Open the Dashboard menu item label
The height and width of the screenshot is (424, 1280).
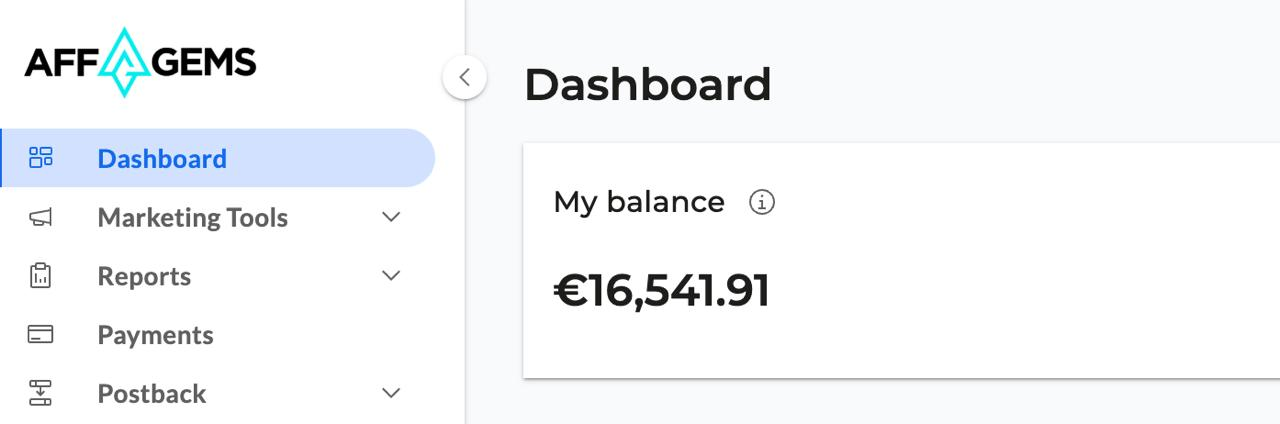click(x=162, y=159)
